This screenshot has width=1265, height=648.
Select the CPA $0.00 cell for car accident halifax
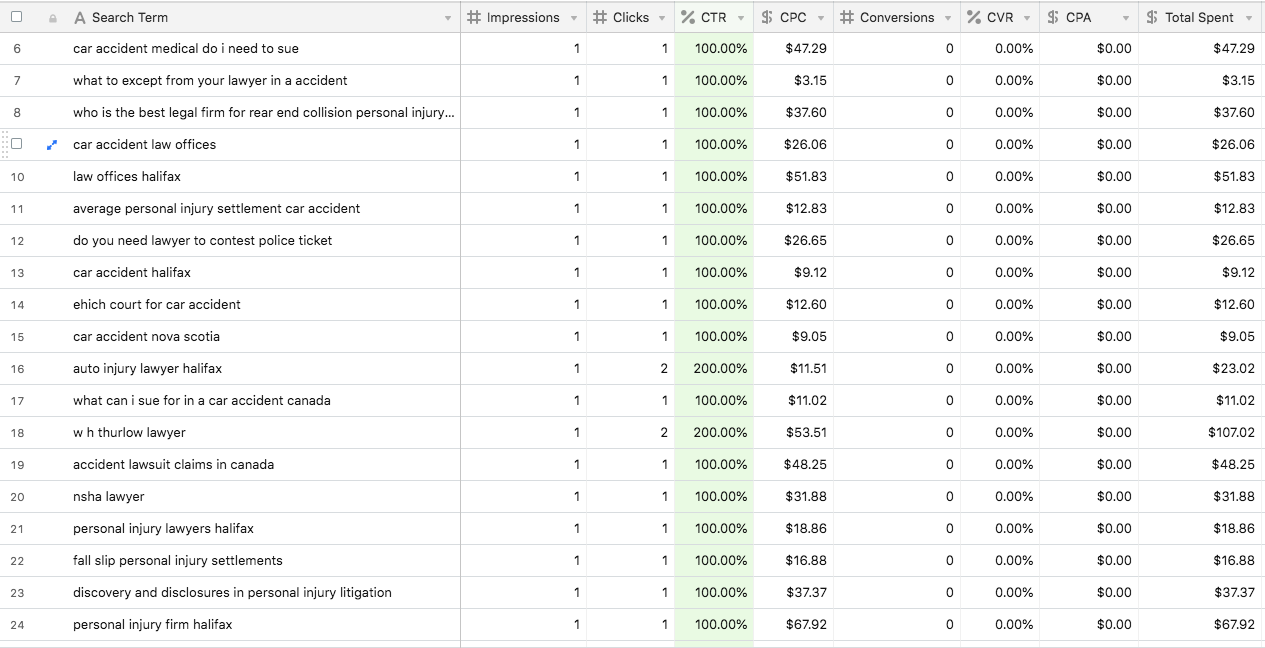tap(1089, 272)
